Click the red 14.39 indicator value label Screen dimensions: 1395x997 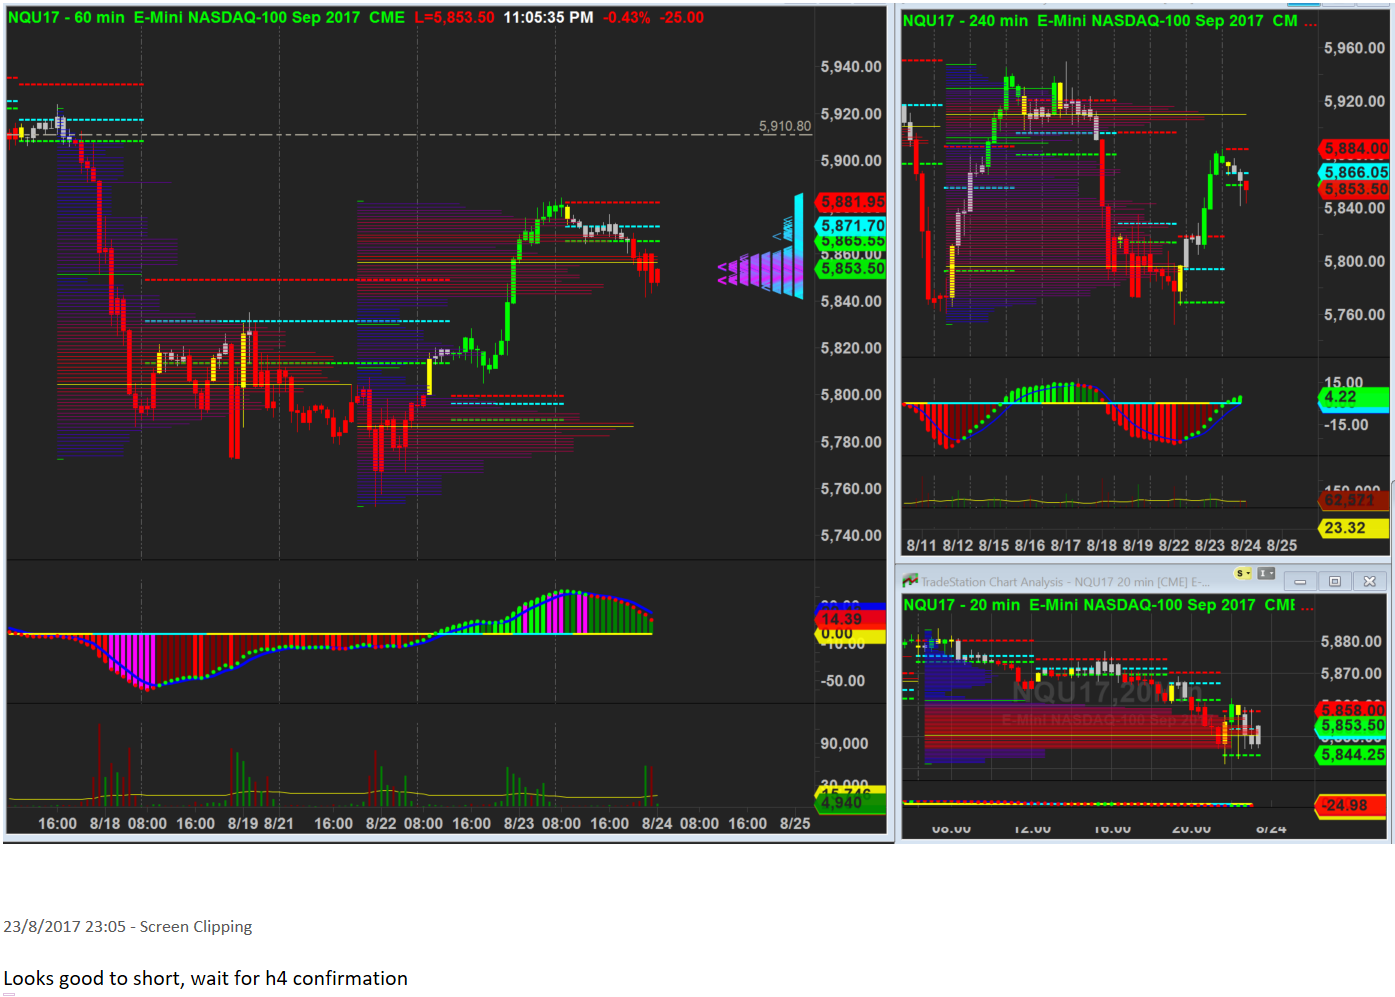(x=851, y=619)
